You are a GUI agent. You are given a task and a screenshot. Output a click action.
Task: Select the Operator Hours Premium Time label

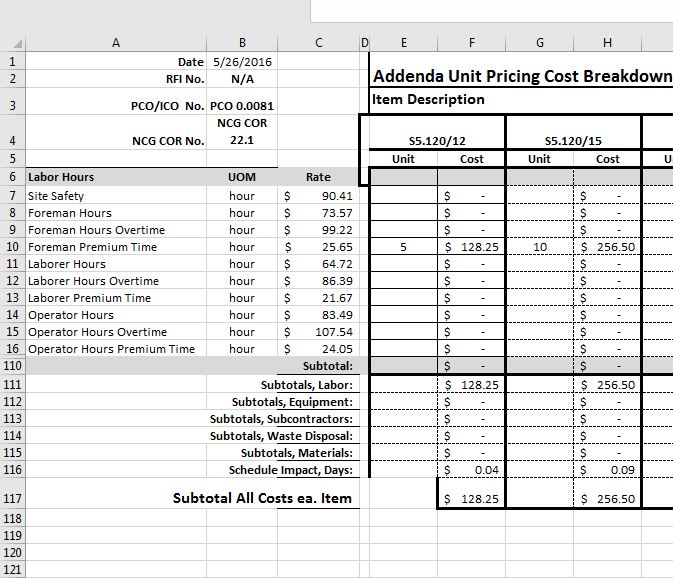(116, 349)
